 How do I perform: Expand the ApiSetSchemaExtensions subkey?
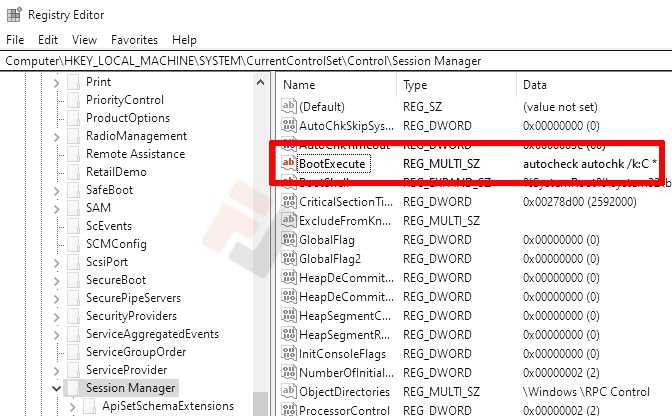coord(72,407)
